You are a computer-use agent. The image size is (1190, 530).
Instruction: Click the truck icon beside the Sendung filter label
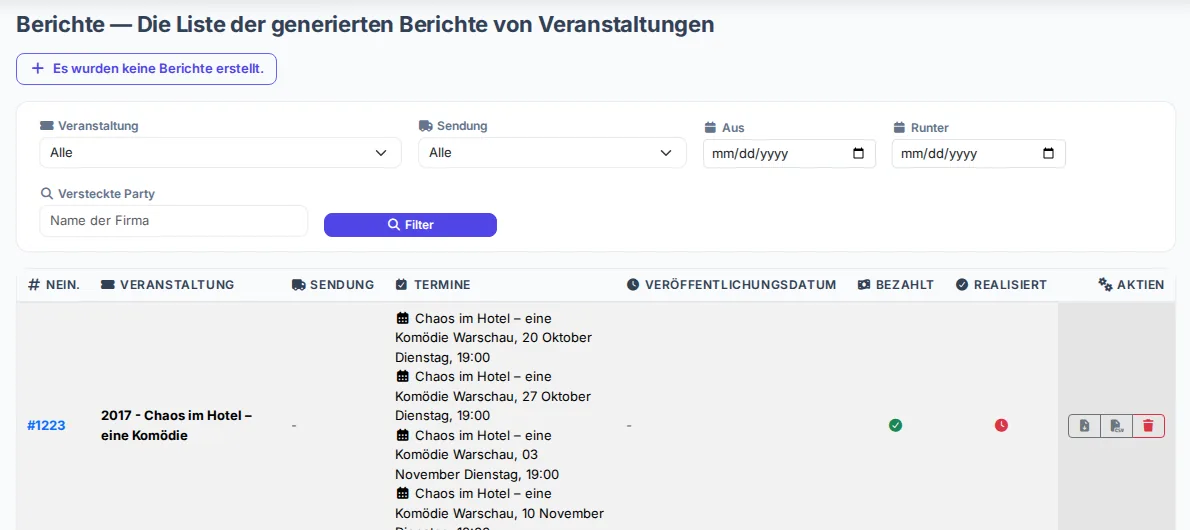(x=426, y=126)
